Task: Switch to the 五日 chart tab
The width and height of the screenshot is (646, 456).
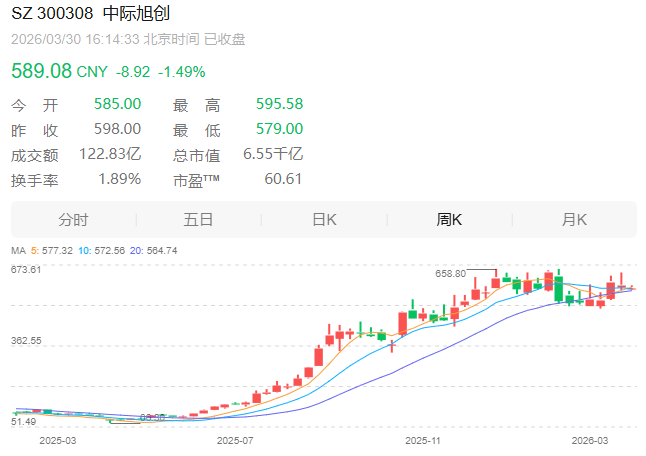Action: (199, 220)
